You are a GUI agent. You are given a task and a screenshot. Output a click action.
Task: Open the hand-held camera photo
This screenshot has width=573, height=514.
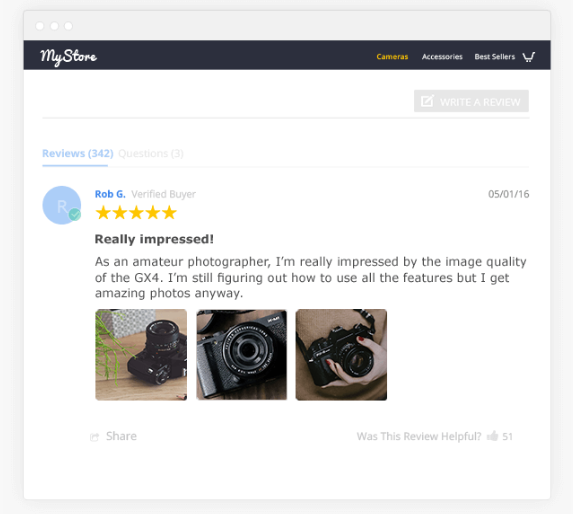(x=341, y=355)
